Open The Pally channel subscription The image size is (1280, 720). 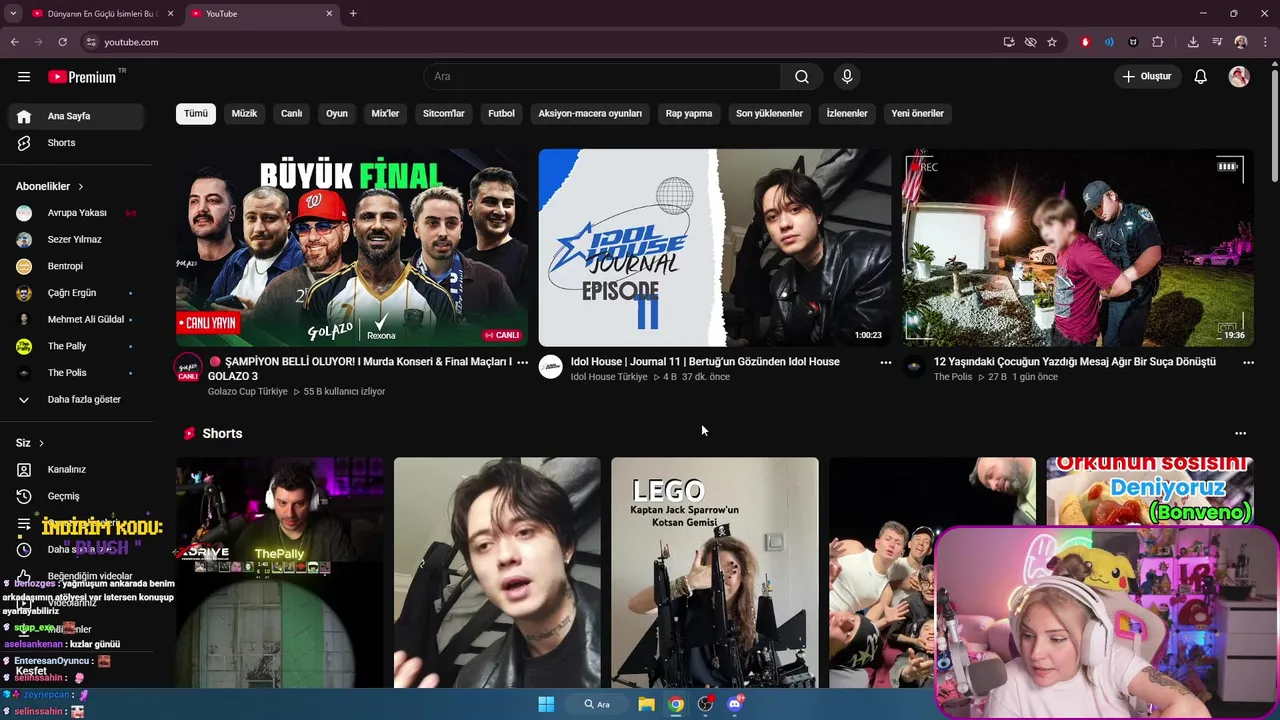tap(76, 346)
